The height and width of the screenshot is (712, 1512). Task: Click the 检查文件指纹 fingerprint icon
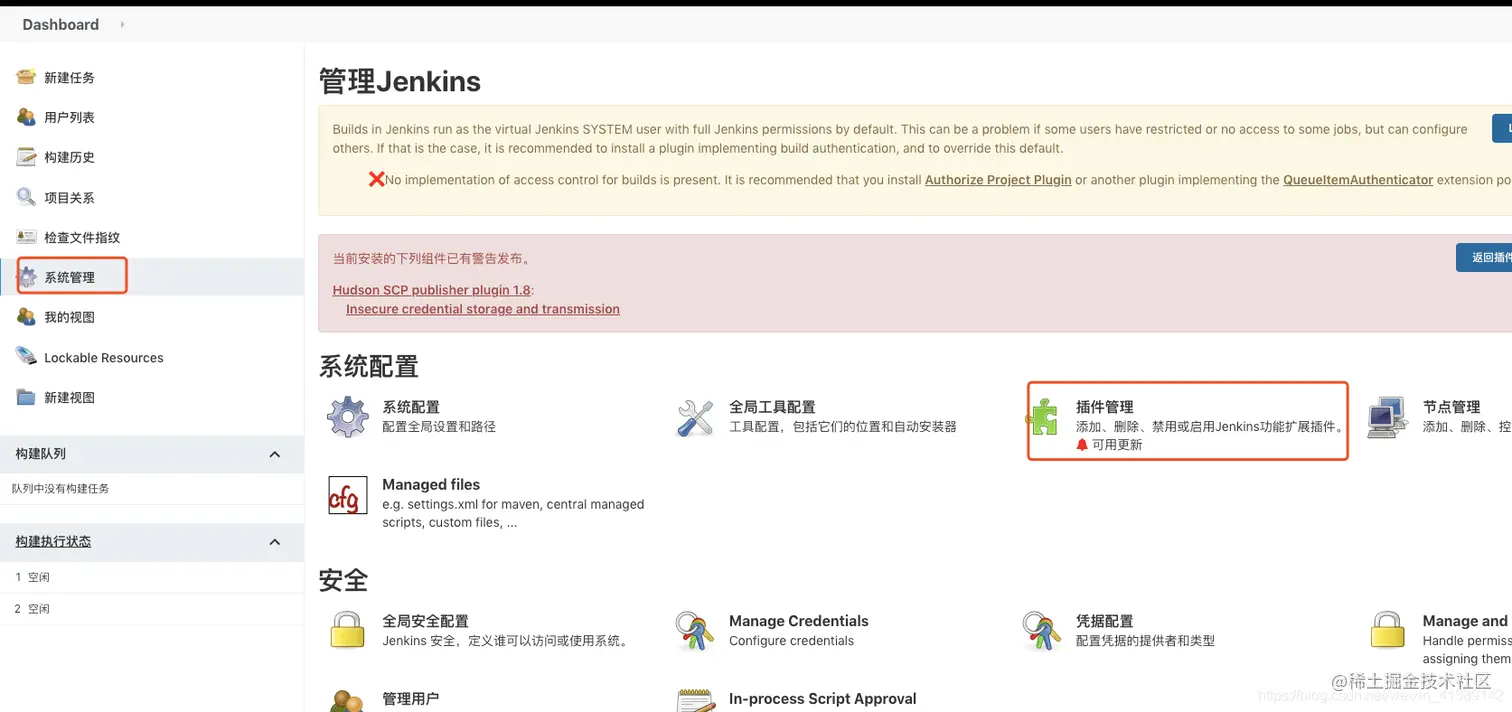click(x=27, y=237)
